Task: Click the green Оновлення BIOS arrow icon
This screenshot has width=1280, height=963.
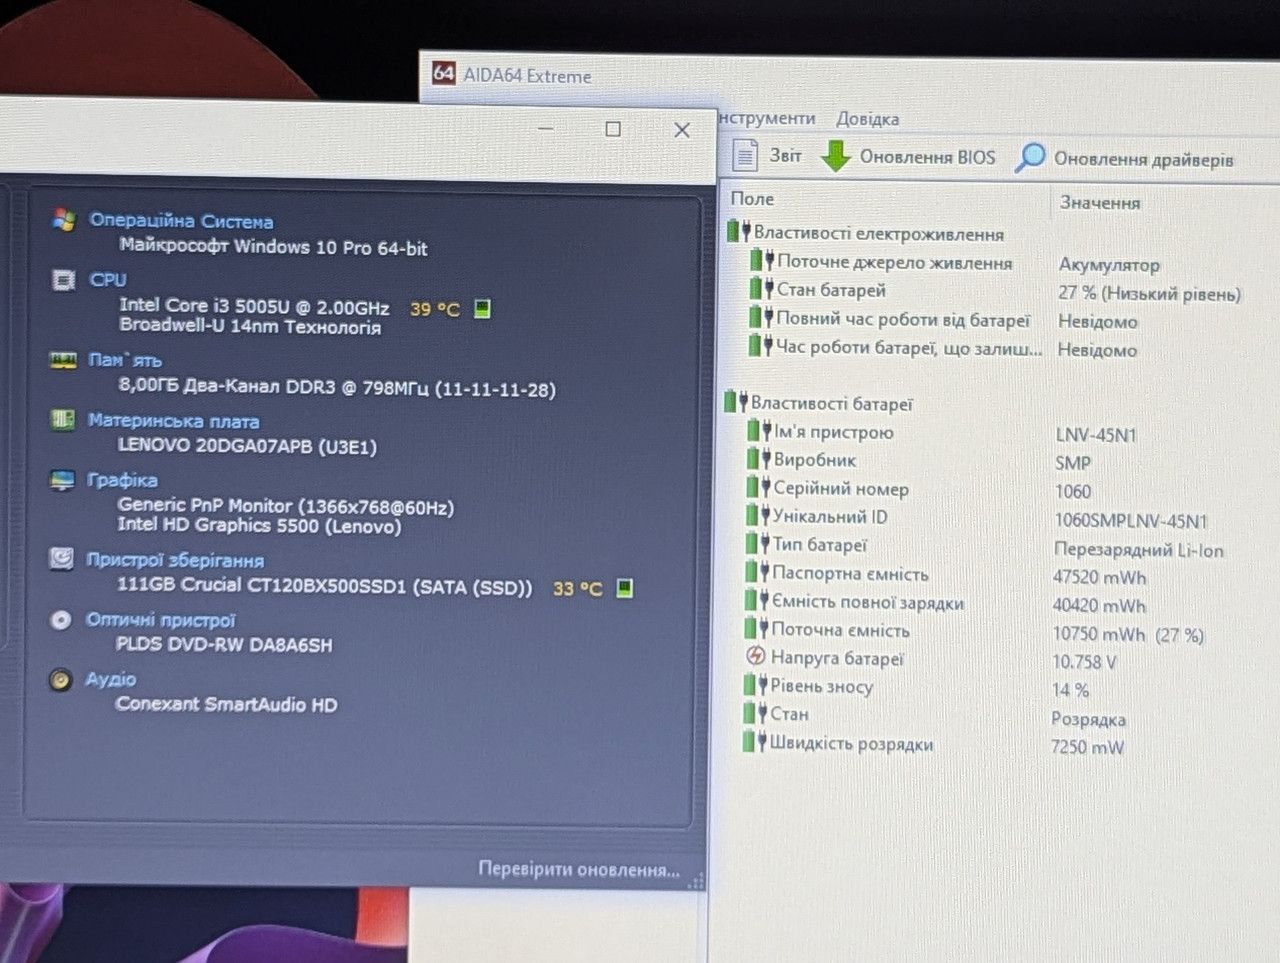Action: tap(835, 156)
